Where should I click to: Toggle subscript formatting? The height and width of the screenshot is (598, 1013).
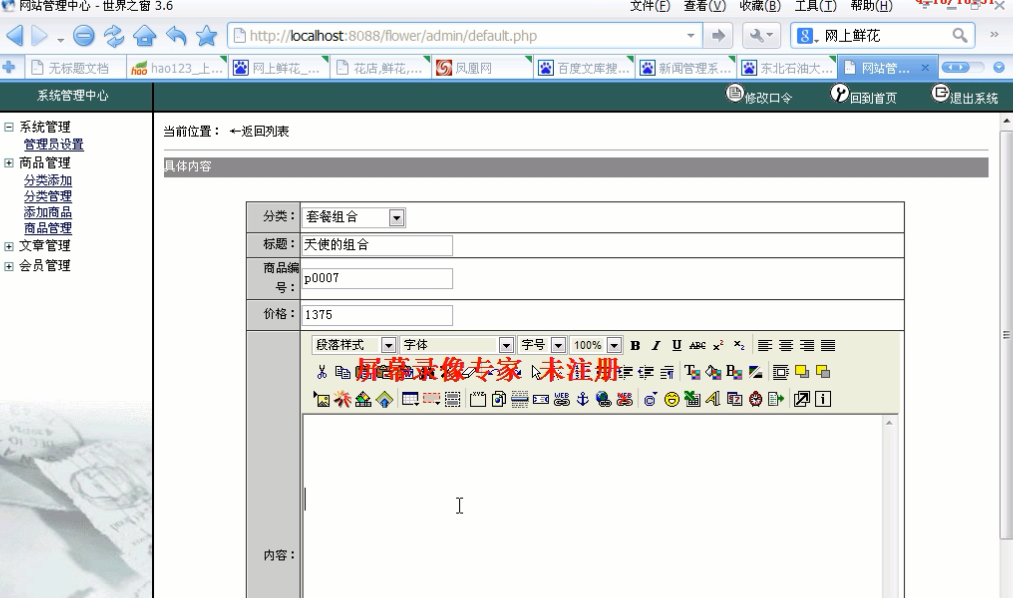[739, 345]
